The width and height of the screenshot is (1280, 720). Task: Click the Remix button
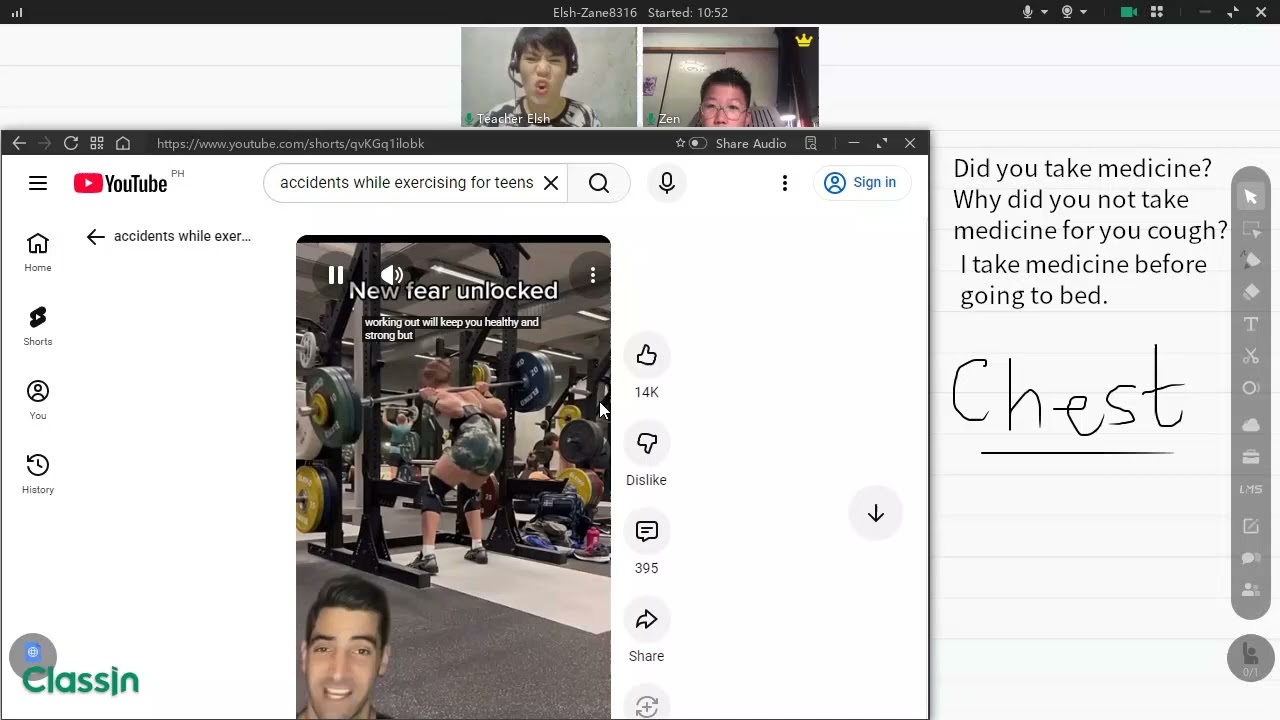tap(647, 705)
